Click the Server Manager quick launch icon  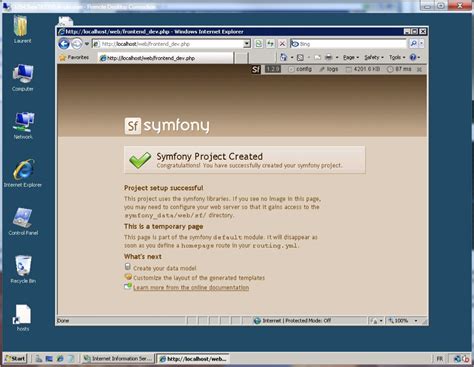(39, 359)
